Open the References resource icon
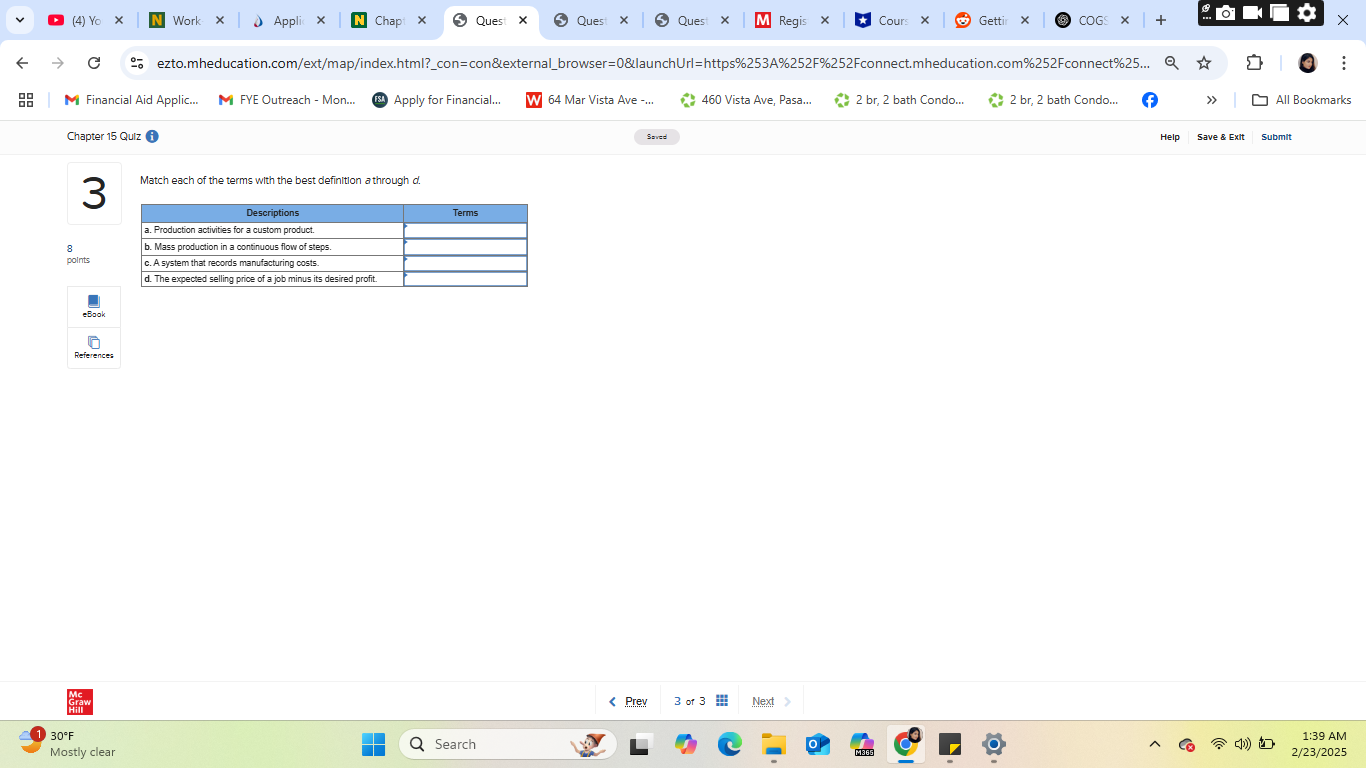Image resolution: width=1366 pixels, height=768 pixels. pyautogui.click(x=94, y=348)
